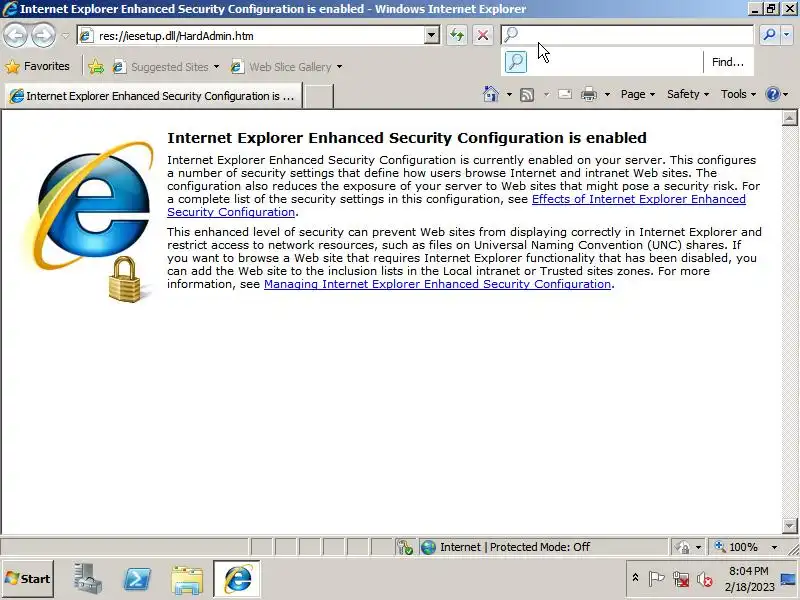Open the Page menu
Viewport: 800px width, 600px height.
pos(638,94)
